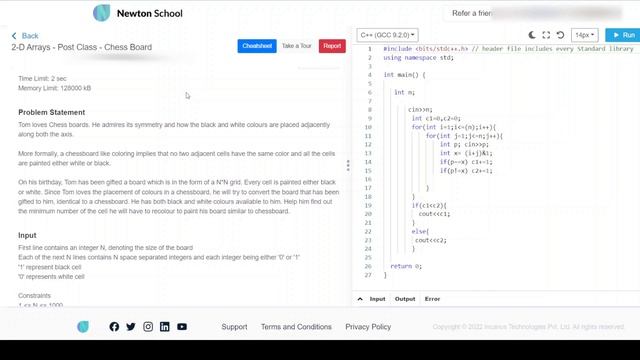
Task: Click the footer Newton School logo
Action: click(83, 327)
